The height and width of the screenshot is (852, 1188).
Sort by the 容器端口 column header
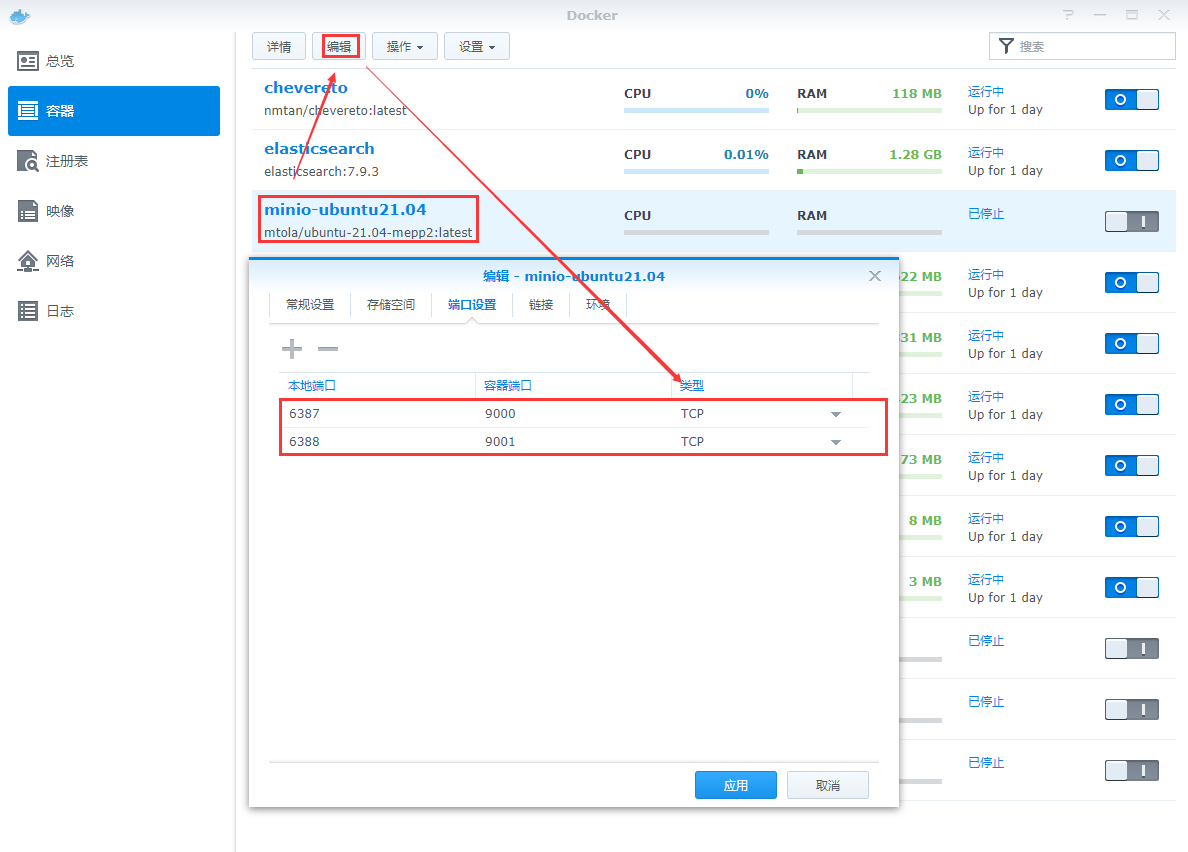574,385
